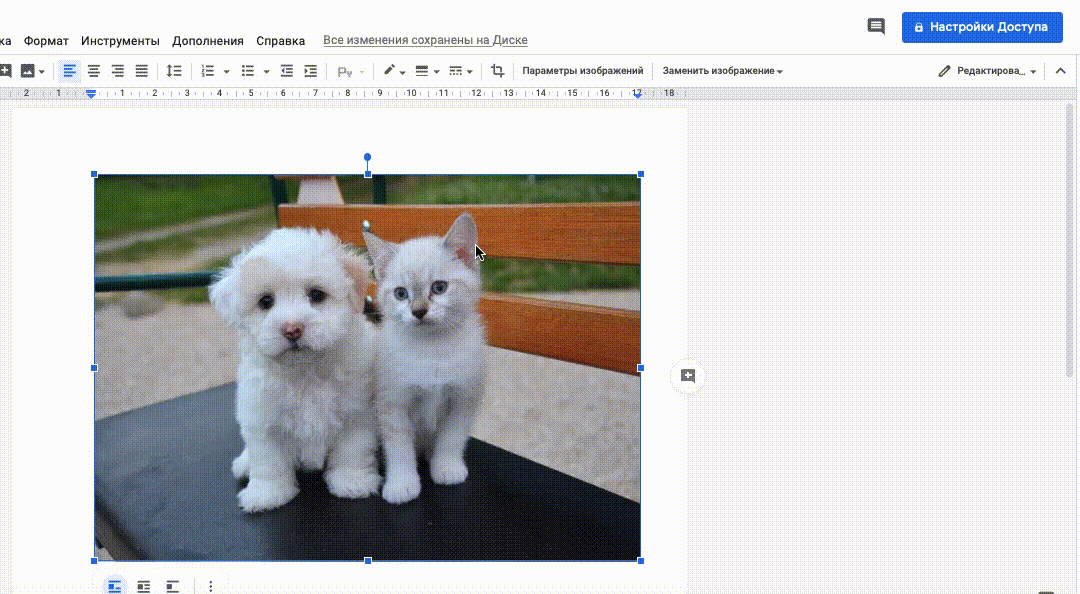Activate the crop image tool
1080x594 pixels.
point(497,71)
